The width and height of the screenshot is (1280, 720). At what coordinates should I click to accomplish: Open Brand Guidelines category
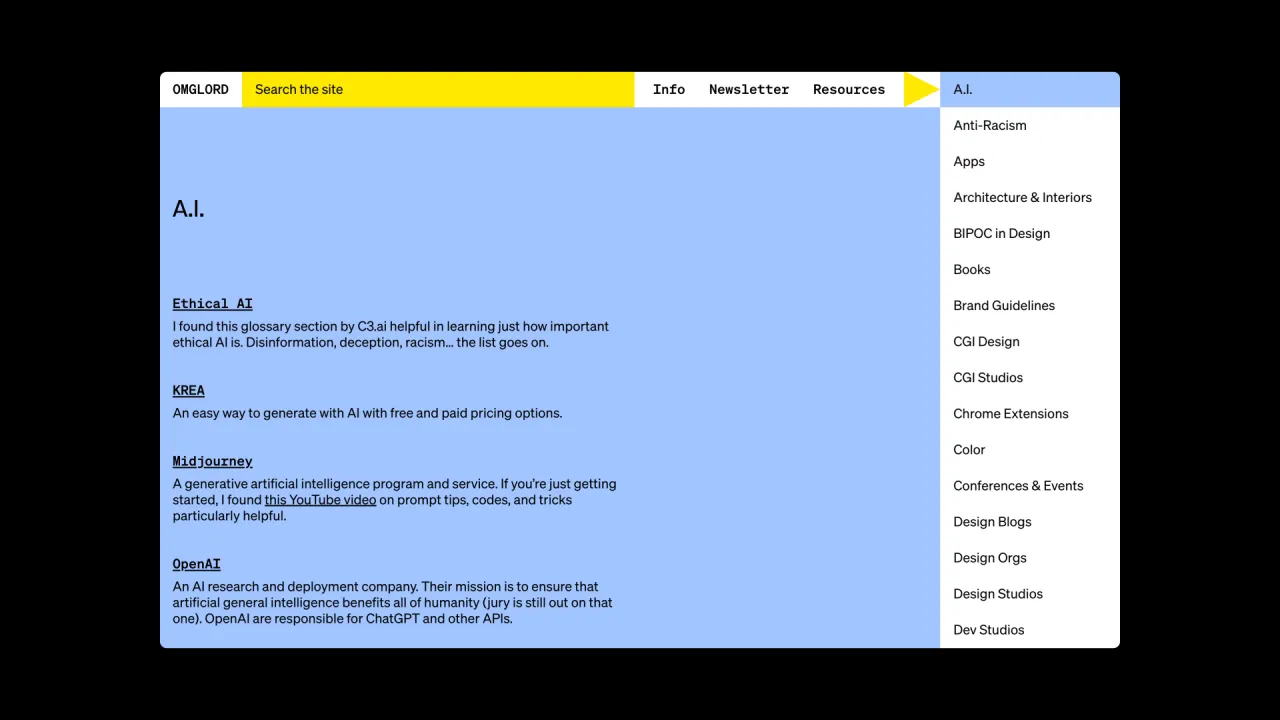pos(1030,305)
